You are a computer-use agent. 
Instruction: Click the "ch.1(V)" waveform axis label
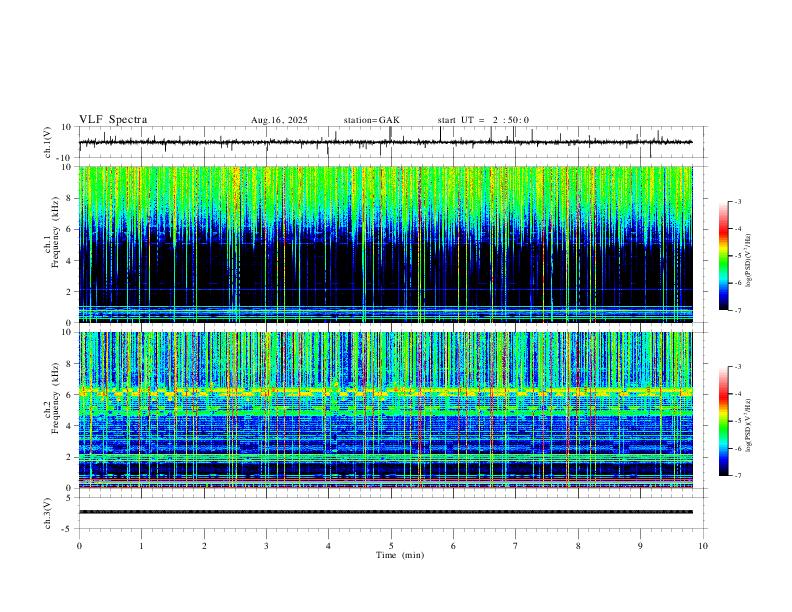coord(48,142)
